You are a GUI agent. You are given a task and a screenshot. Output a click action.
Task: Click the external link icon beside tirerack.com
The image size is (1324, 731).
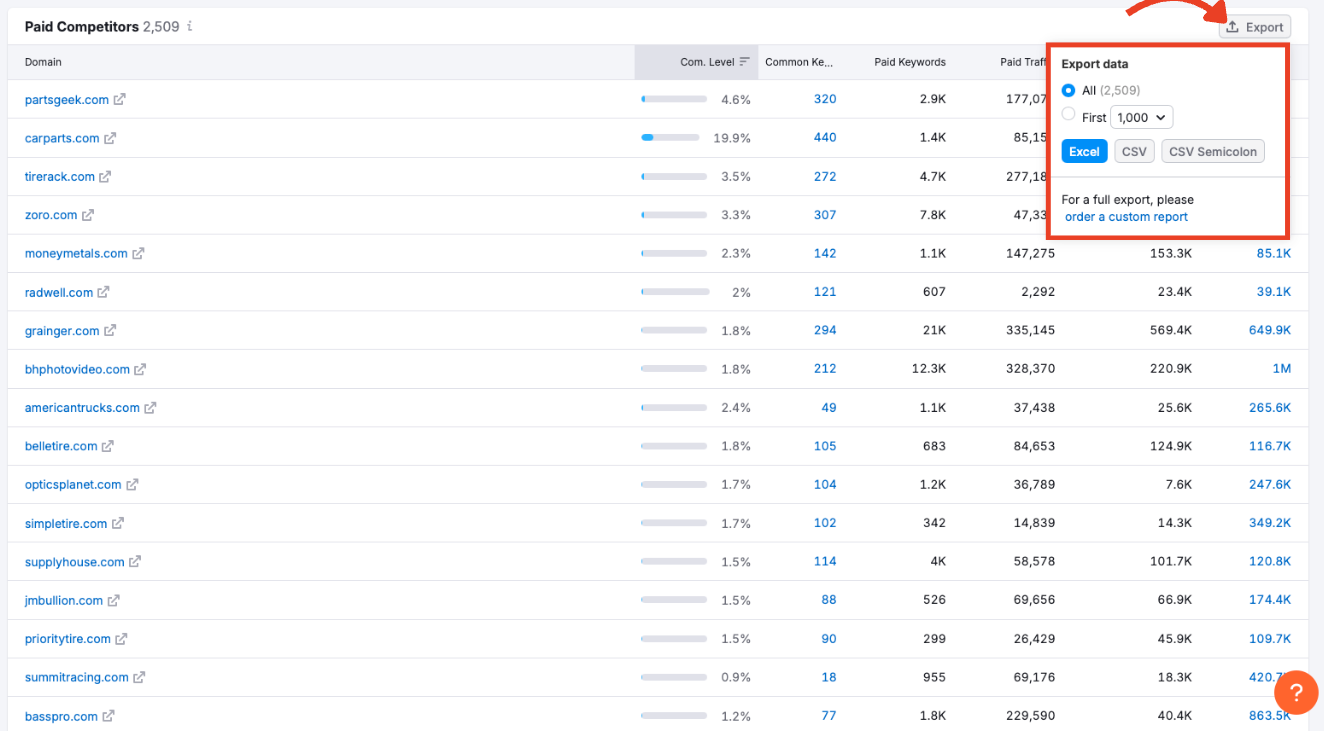105,176
